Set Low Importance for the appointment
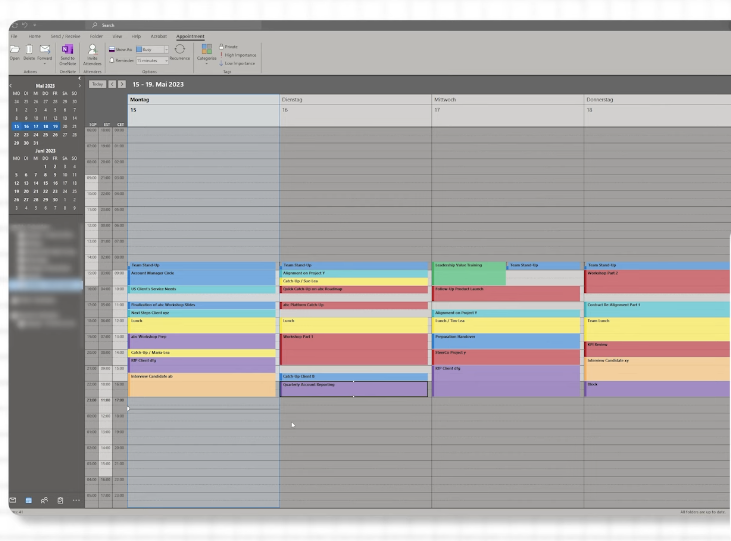The image size is (731, 541). tap(238, 63)
